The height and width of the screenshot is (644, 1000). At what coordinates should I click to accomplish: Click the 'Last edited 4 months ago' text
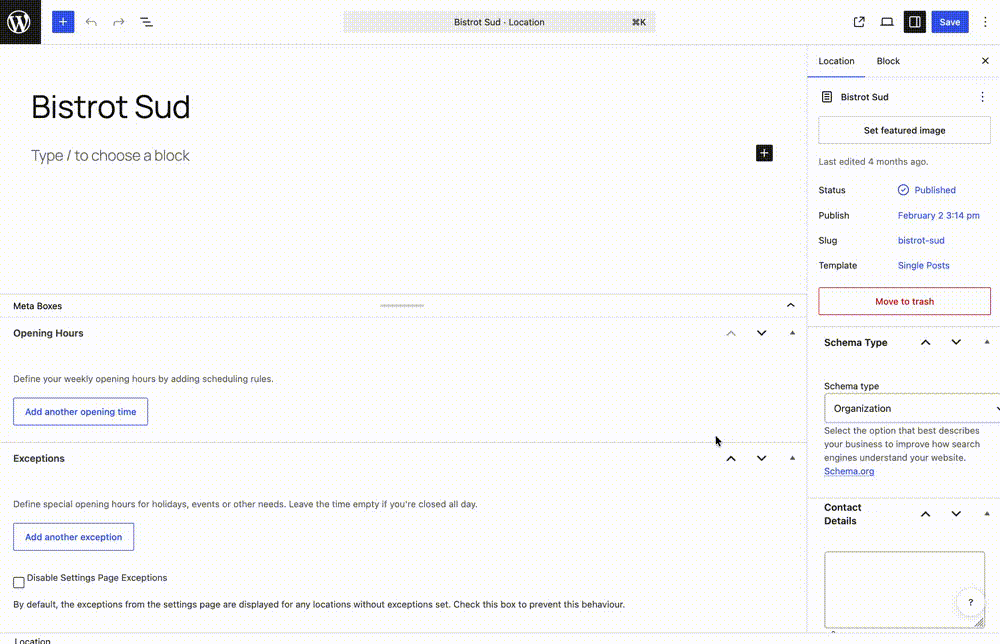point(873,162)
